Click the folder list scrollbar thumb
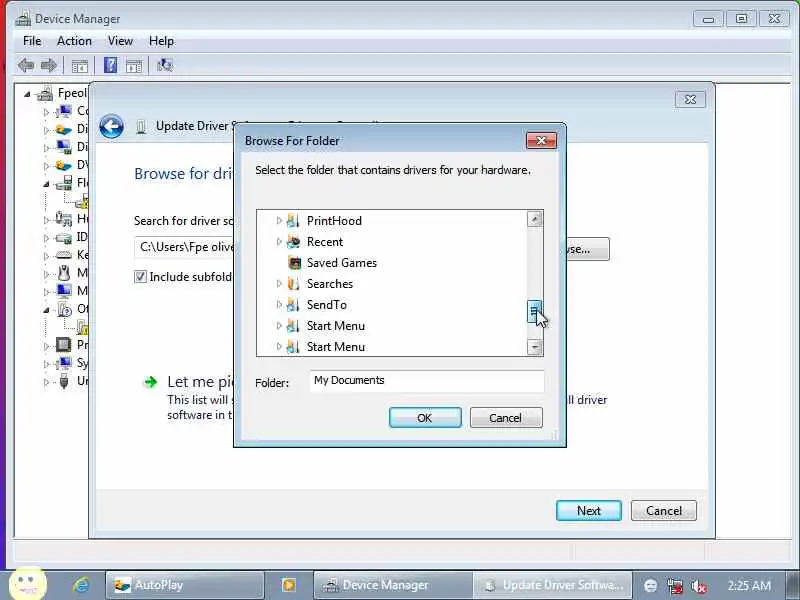The image size is (800, 600). coord(535,312)
